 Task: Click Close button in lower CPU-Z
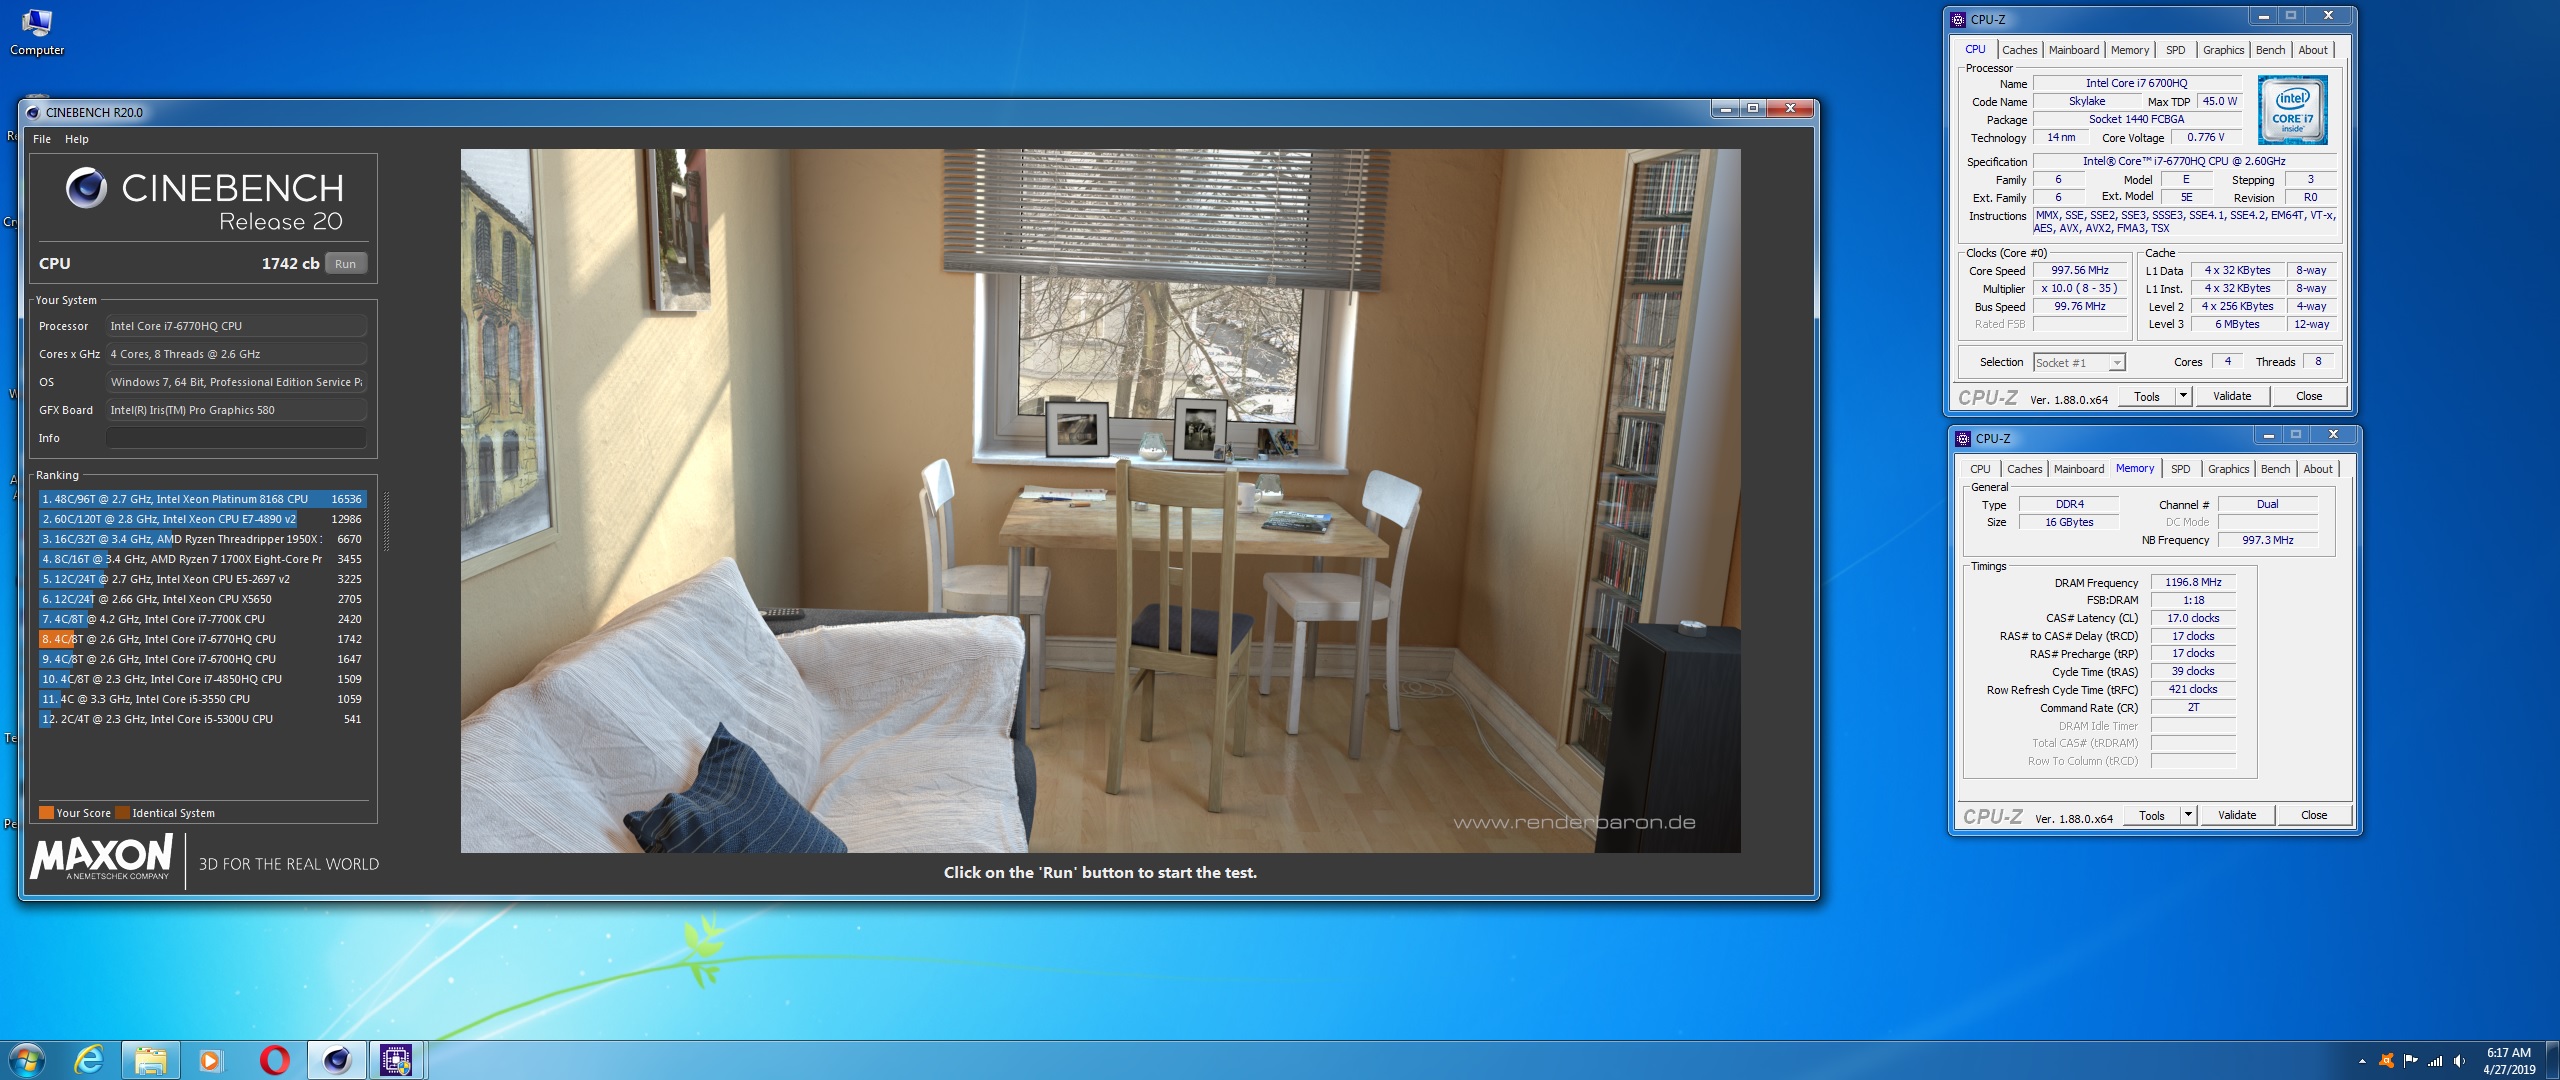(2314, 816)
